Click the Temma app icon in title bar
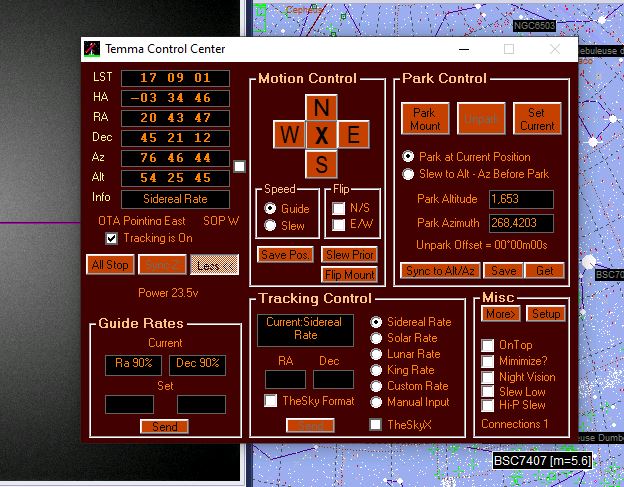Viewport: 624px width, 487px height. (92, 49)
